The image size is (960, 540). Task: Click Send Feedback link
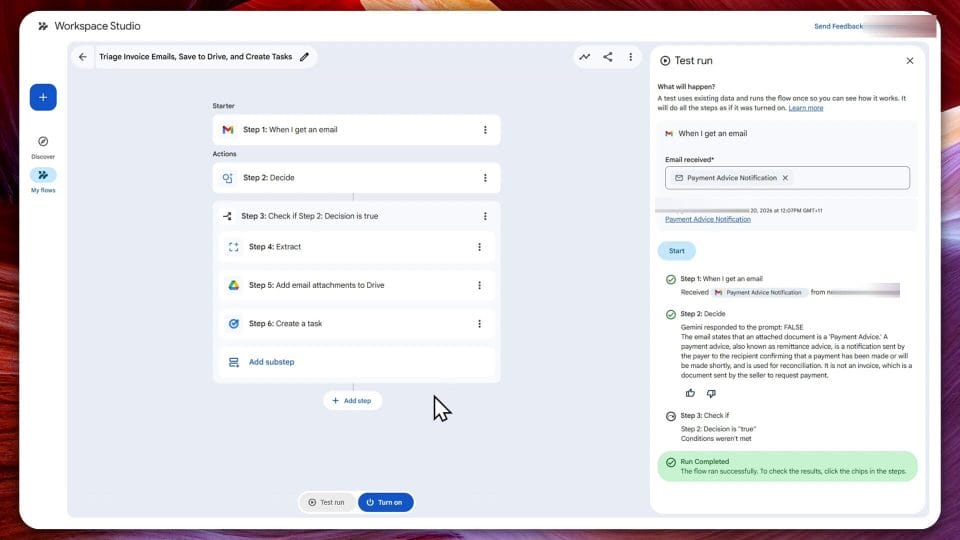838,26
